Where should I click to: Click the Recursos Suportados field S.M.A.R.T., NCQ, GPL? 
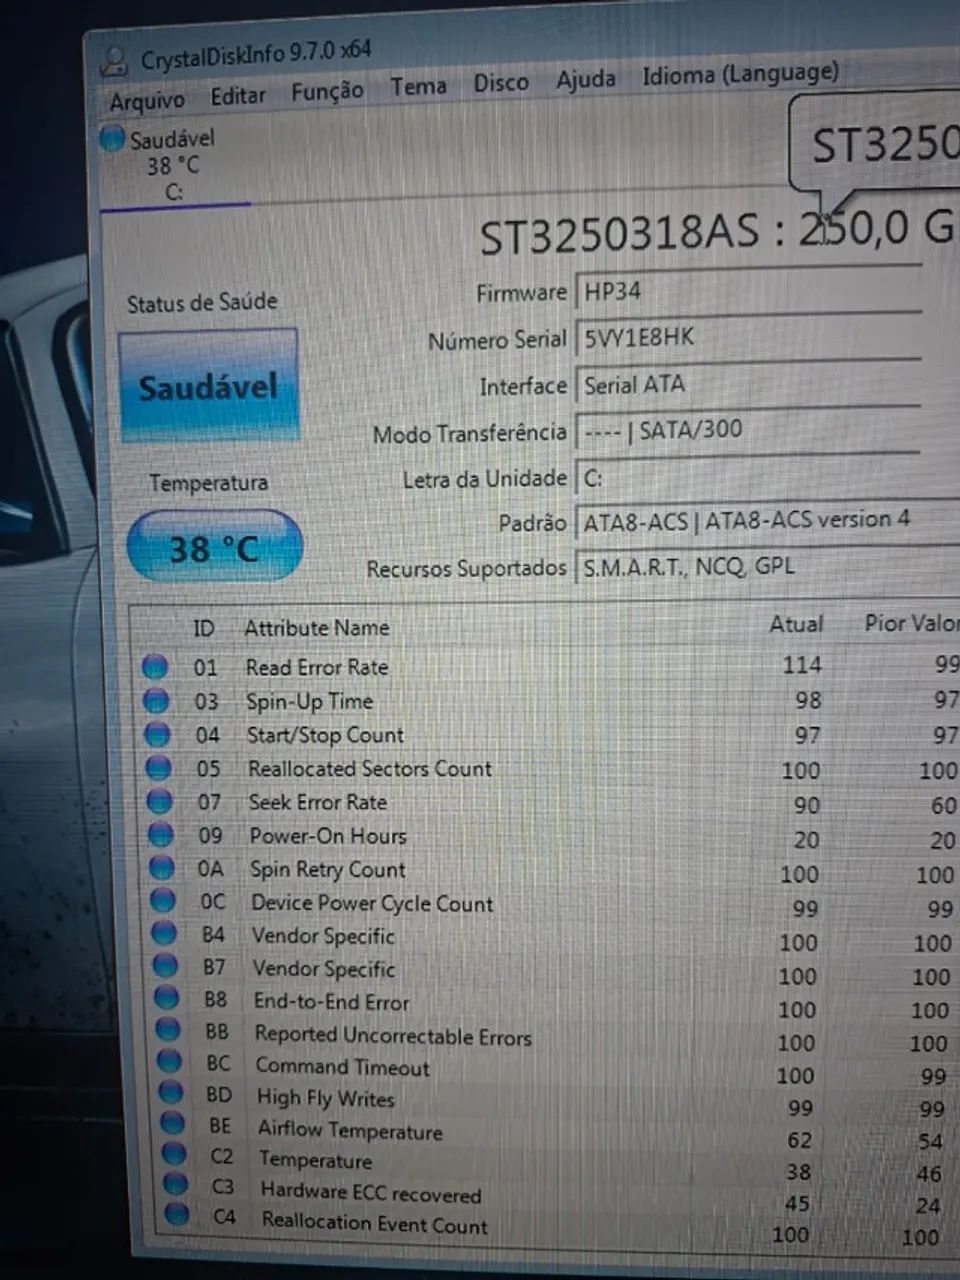click(x=768, y=566)
